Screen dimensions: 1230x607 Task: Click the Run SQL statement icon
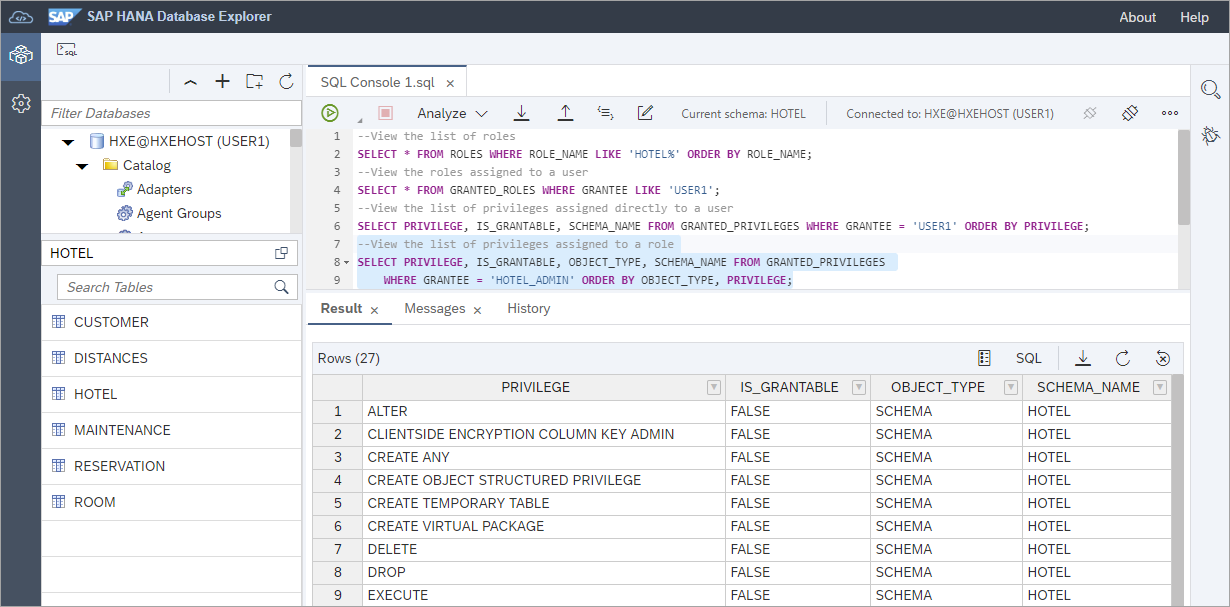click(x=330, y=114)
